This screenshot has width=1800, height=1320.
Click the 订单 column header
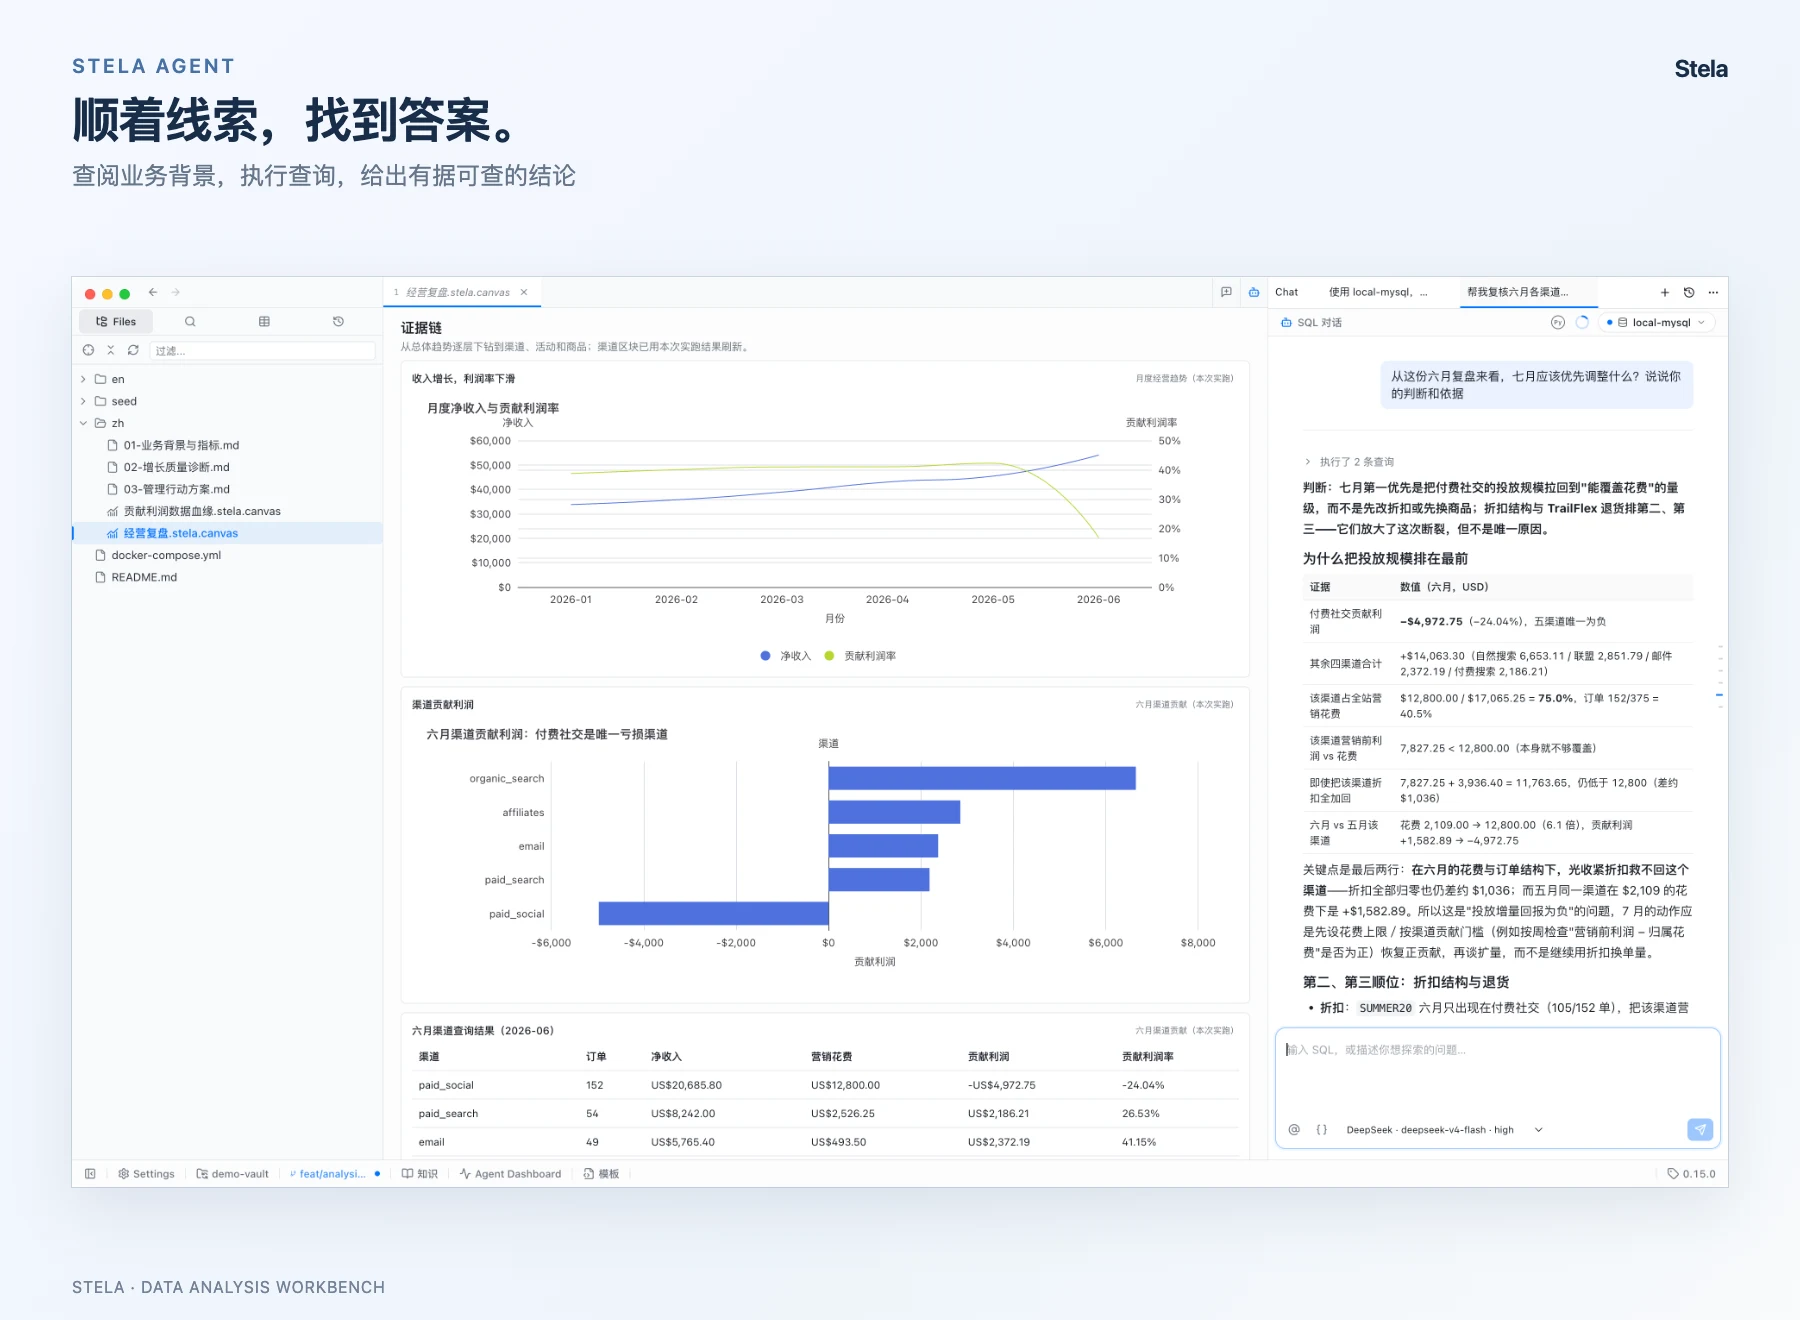point(596,1056)
